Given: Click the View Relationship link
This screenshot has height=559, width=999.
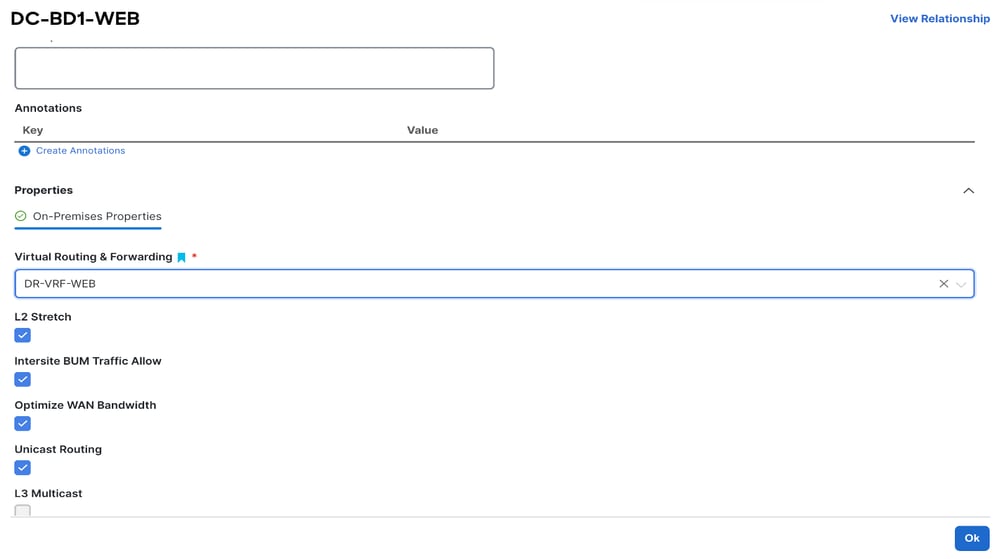Looking at the screenshot, I should pyautogui.click(x=940, y=18).
